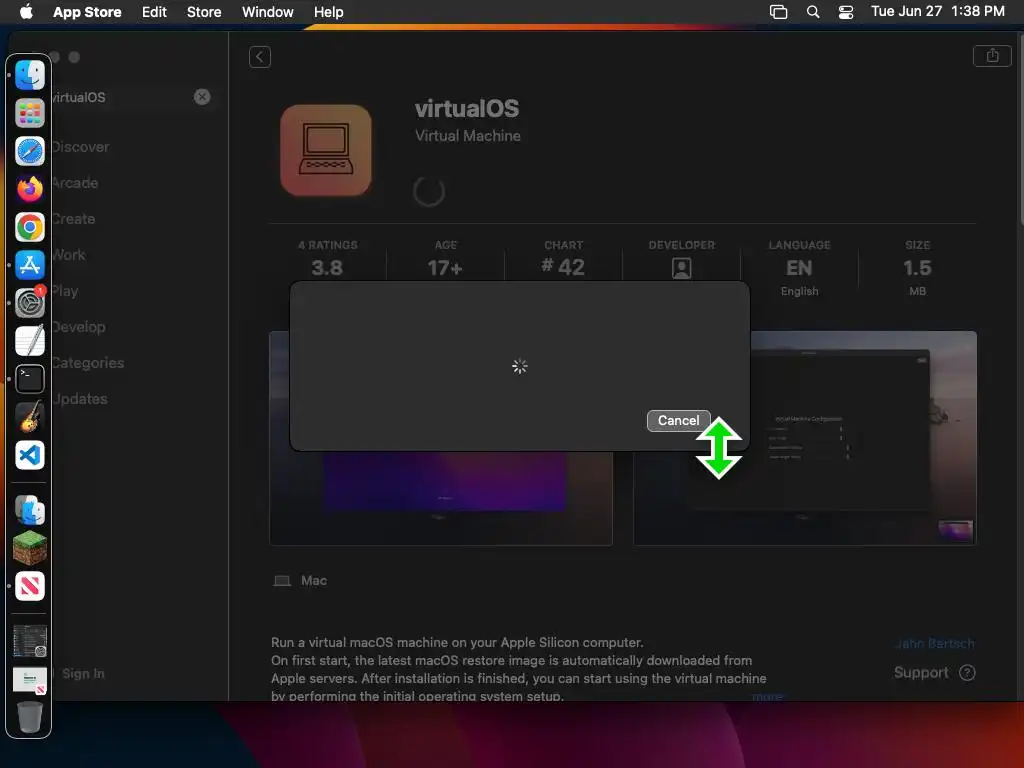Expand description with the more link
Viewport: 1024px width, 768px height.
click(768, 696)
